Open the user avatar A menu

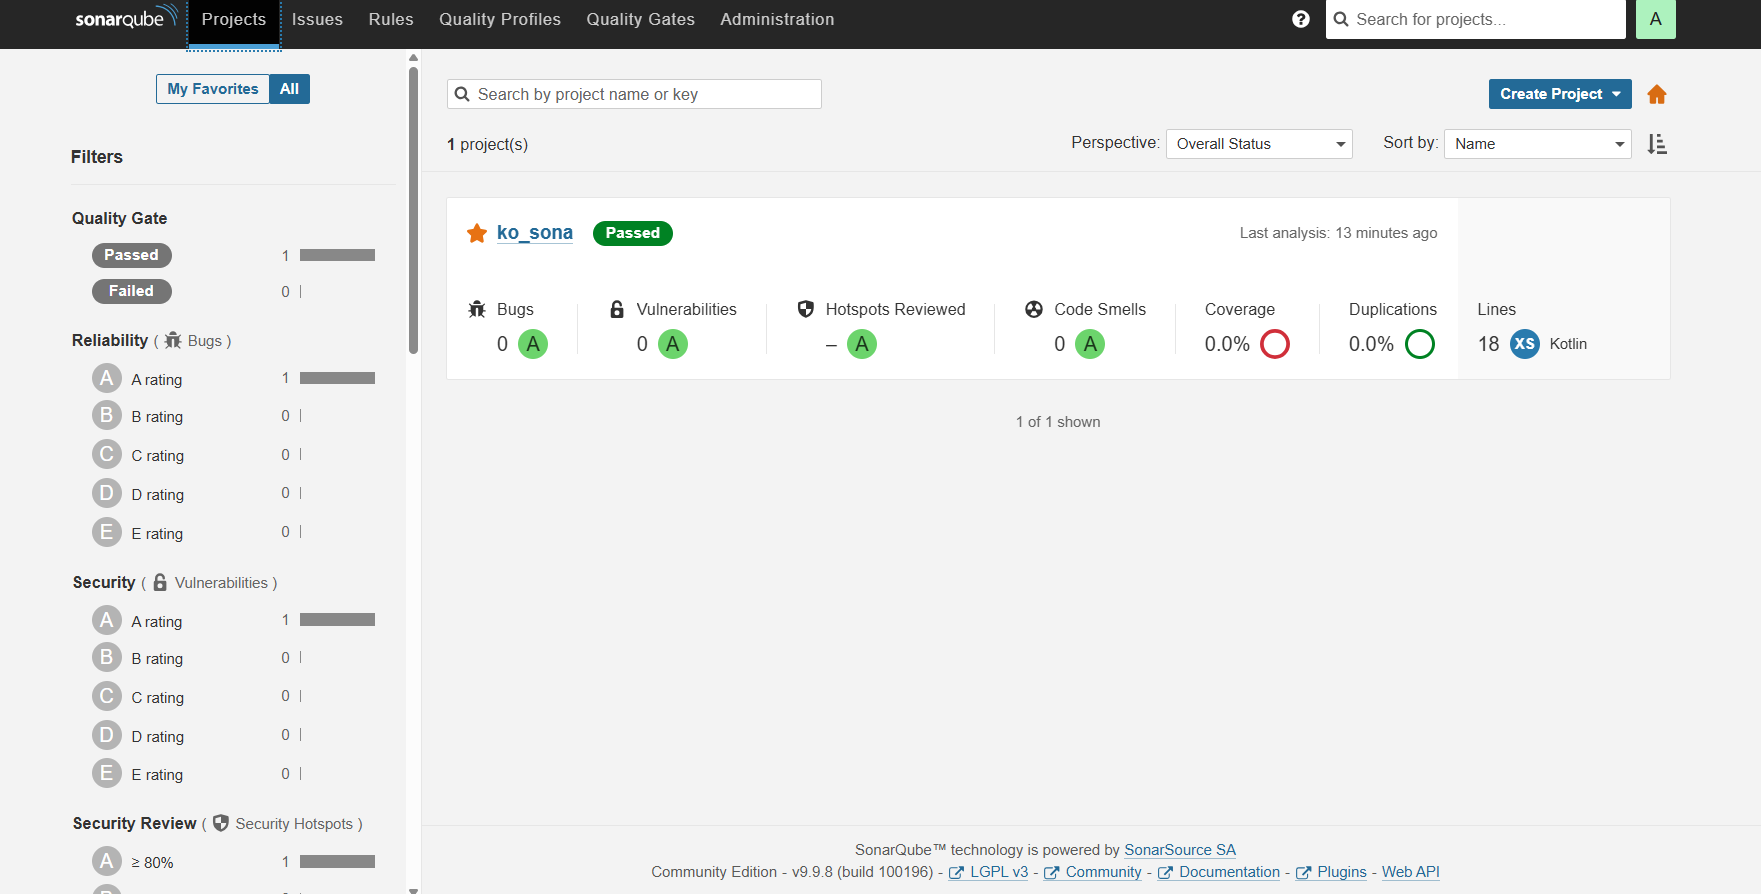click(1655, 19)
